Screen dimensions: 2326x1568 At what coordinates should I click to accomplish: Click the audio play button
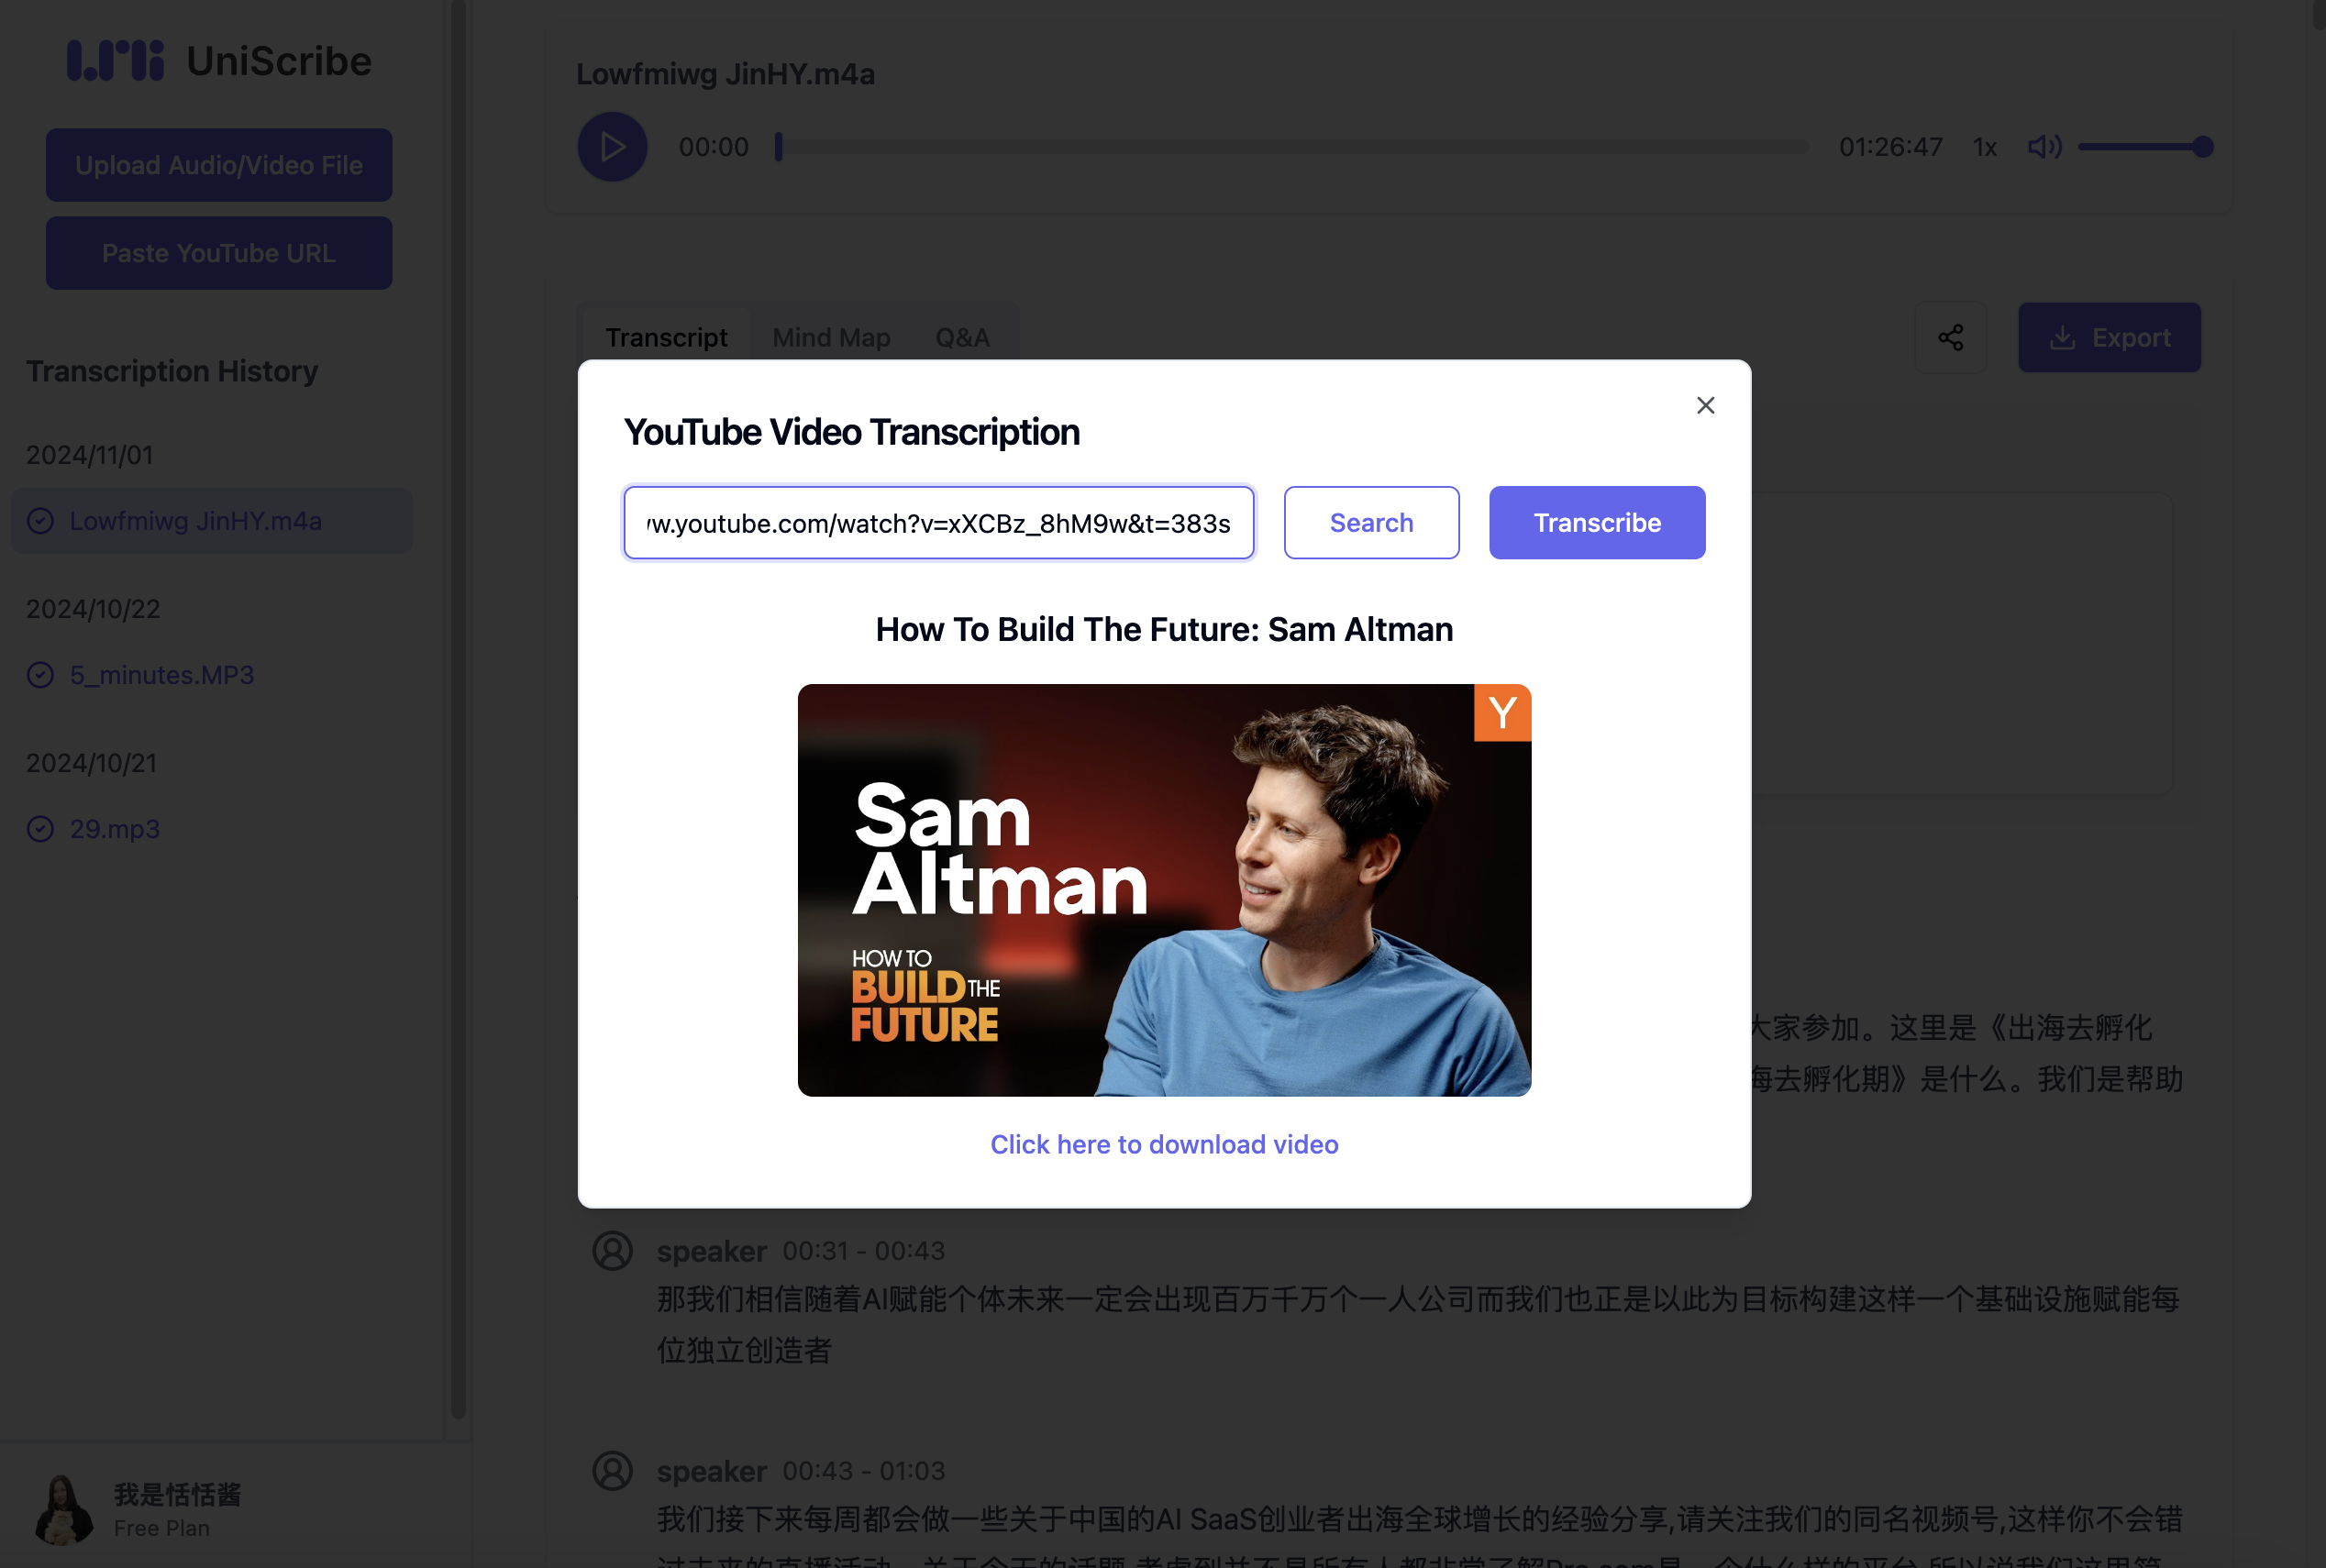coord(612,147)
